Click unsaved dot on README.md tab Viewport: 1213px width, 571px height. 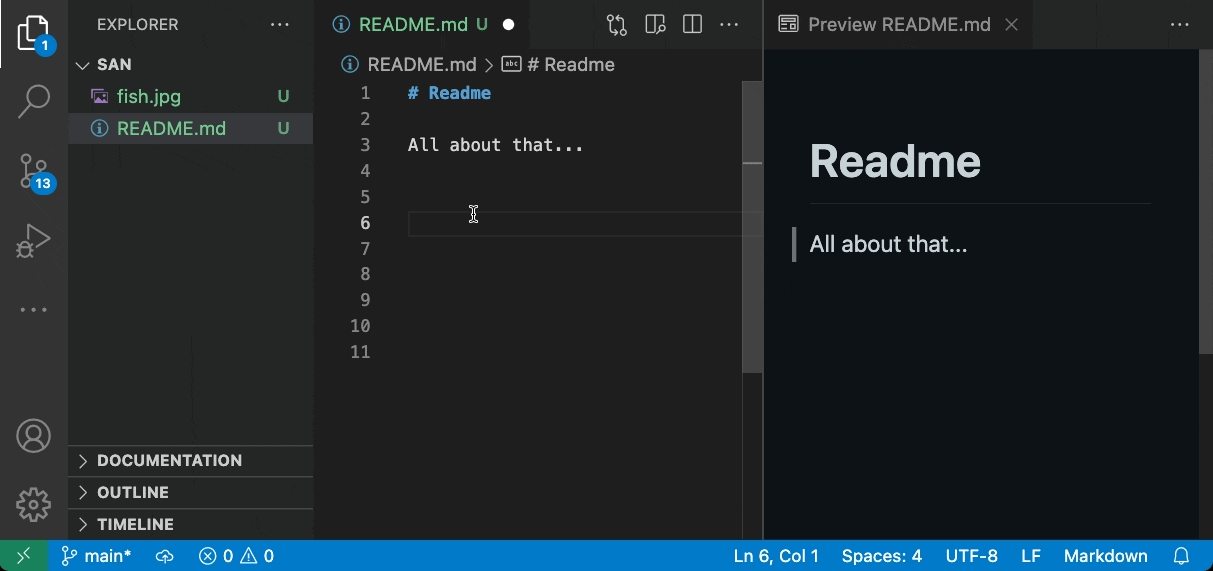[508, 25]
